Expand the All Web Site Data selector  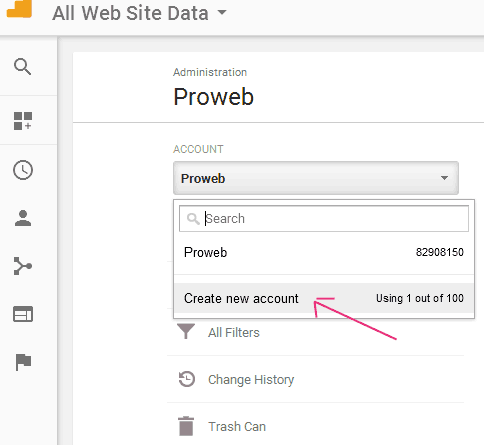coord(139,13)
